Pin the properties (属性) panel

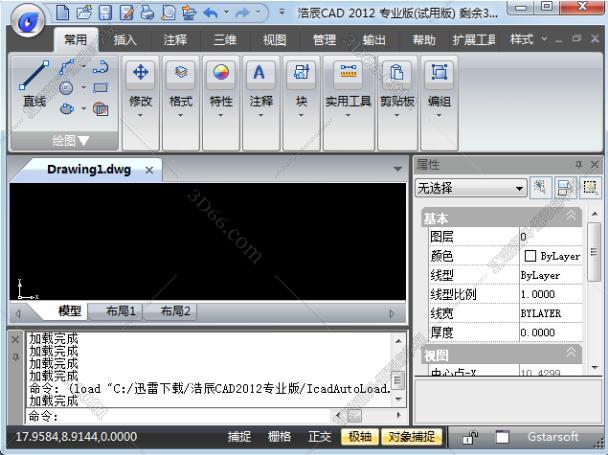(x=579, y=164)
